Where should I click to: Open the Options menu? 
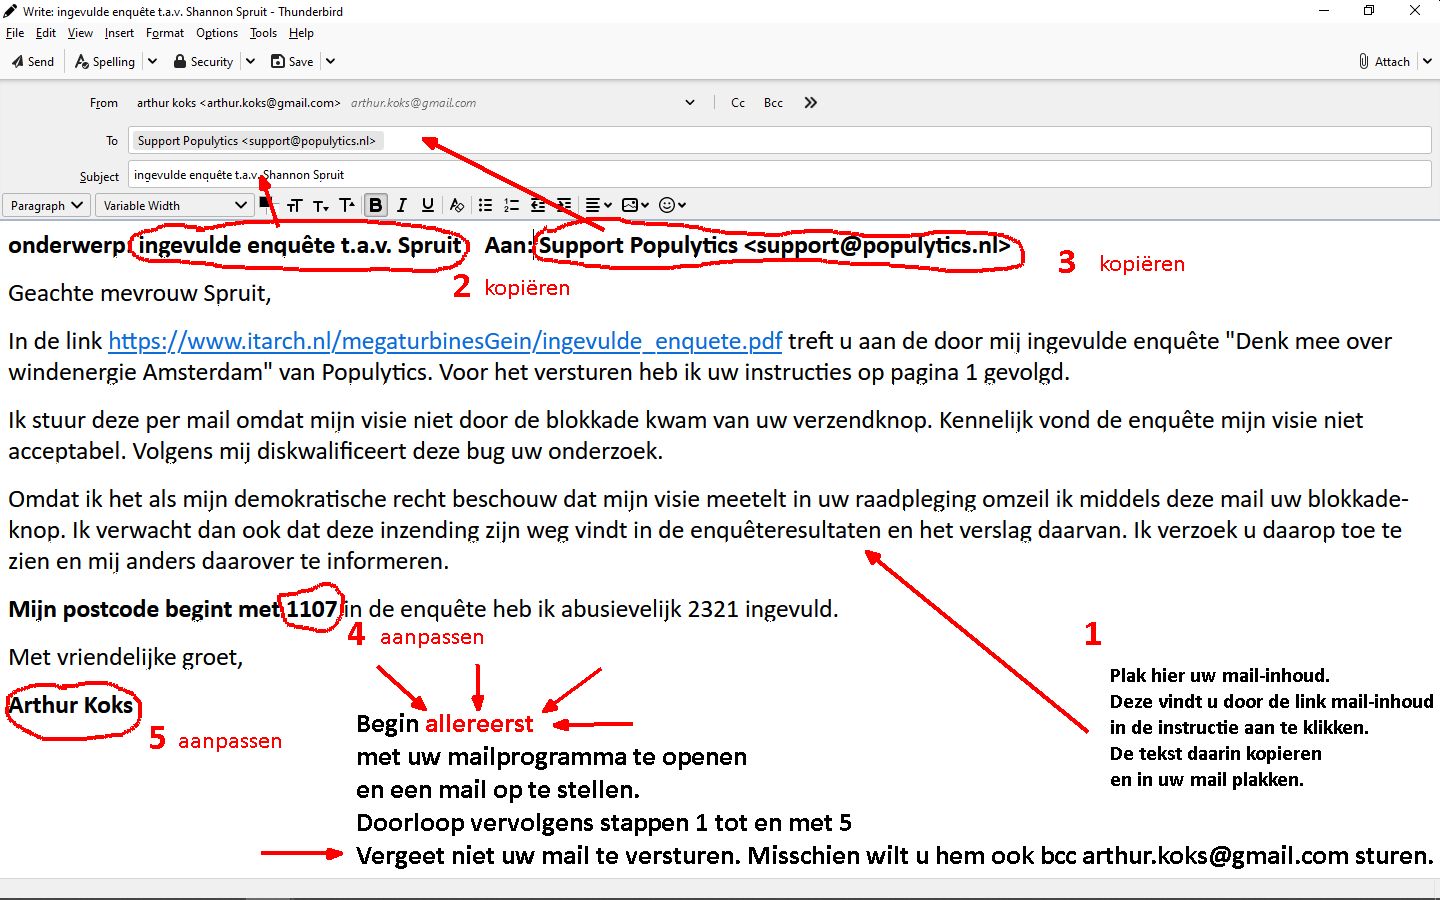tap(217, 33)
